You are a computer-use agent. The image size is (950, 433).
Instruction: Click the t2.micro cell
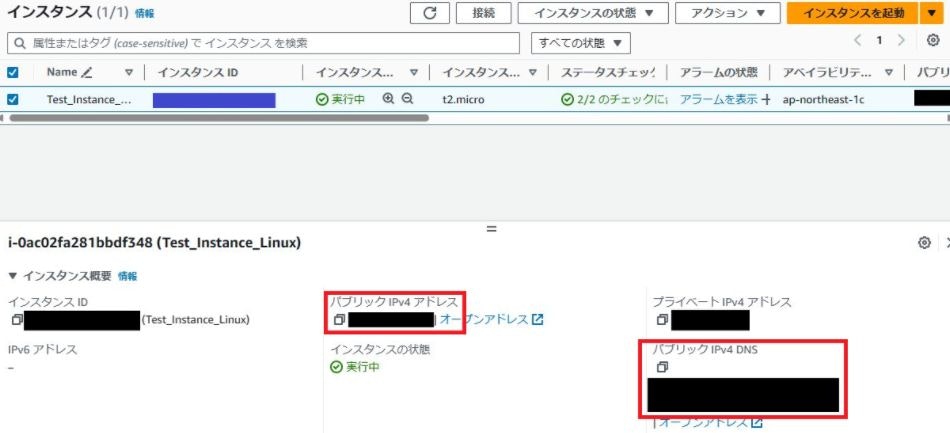[x=463, y=99]
